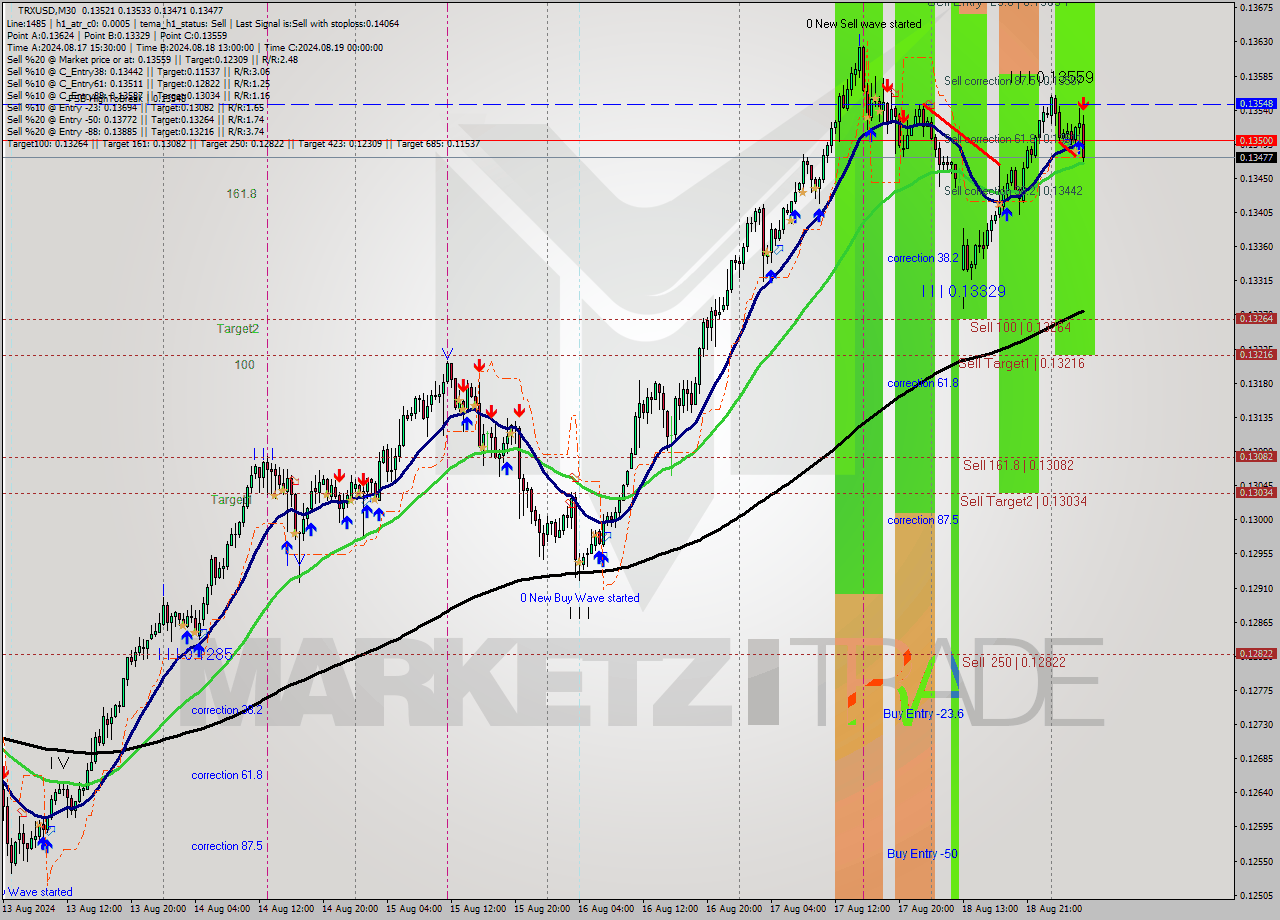The width and height of the screenshot is (1280, 920).
Task: Click the red price tag 0.13082
Action: coord(1256,456)
